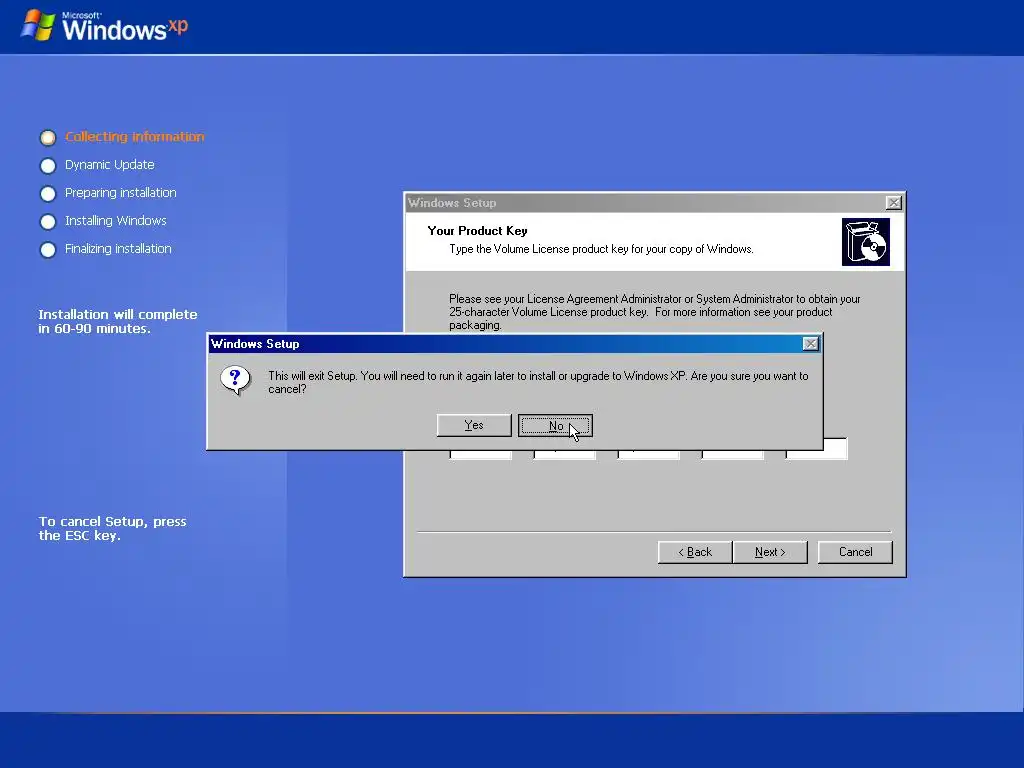Click the "Your Product Key" heading
The height and width of the screenshot is (768, 1024).
pyautogui.click(x=477, y=231)
